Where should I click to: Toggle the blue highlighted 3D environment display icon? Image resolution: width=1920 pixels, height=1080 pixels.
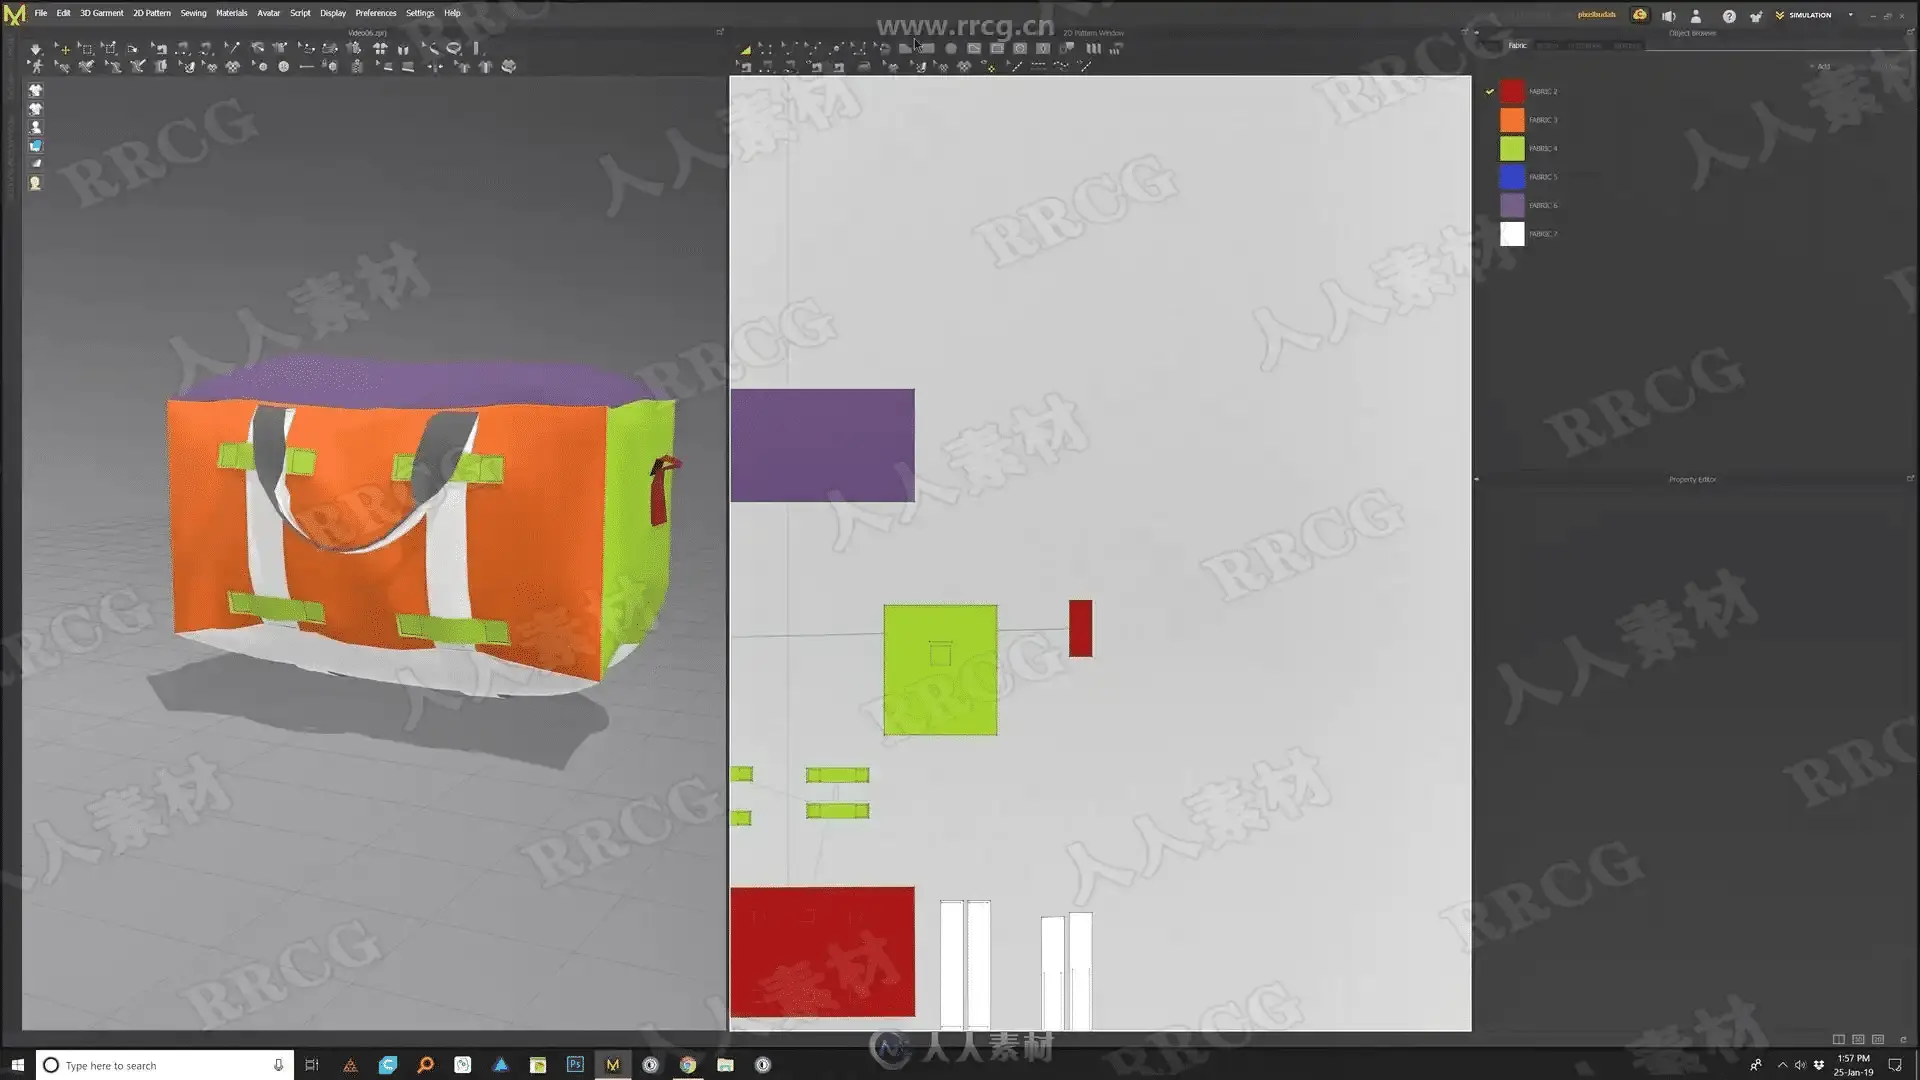pyautogui.click(x=35, y=146)
